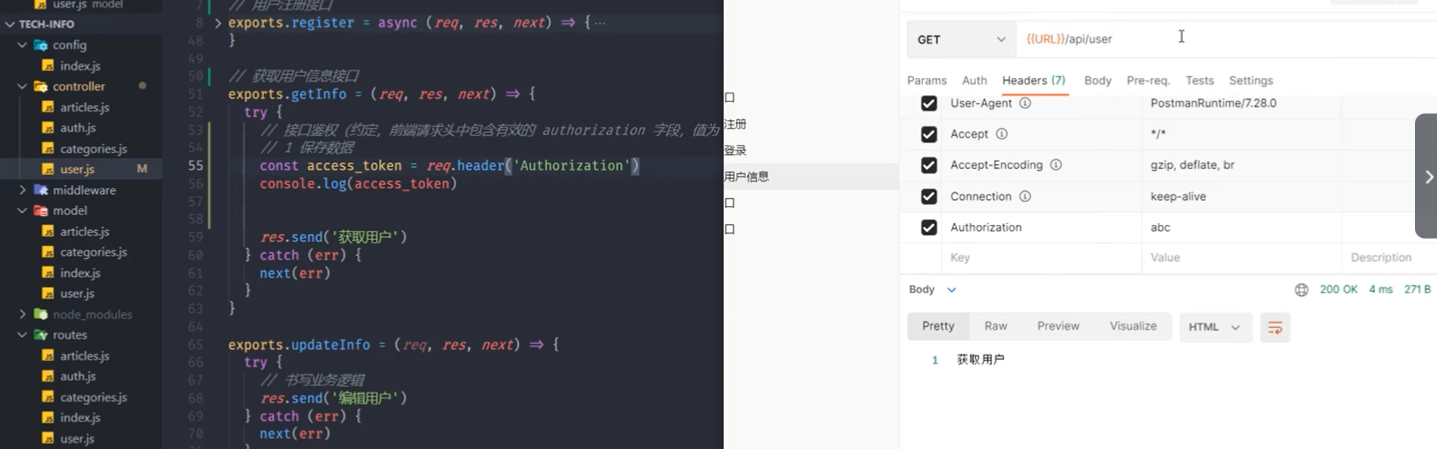
Task: Collapse the model folder chevron
Action: tap(23, 211)
